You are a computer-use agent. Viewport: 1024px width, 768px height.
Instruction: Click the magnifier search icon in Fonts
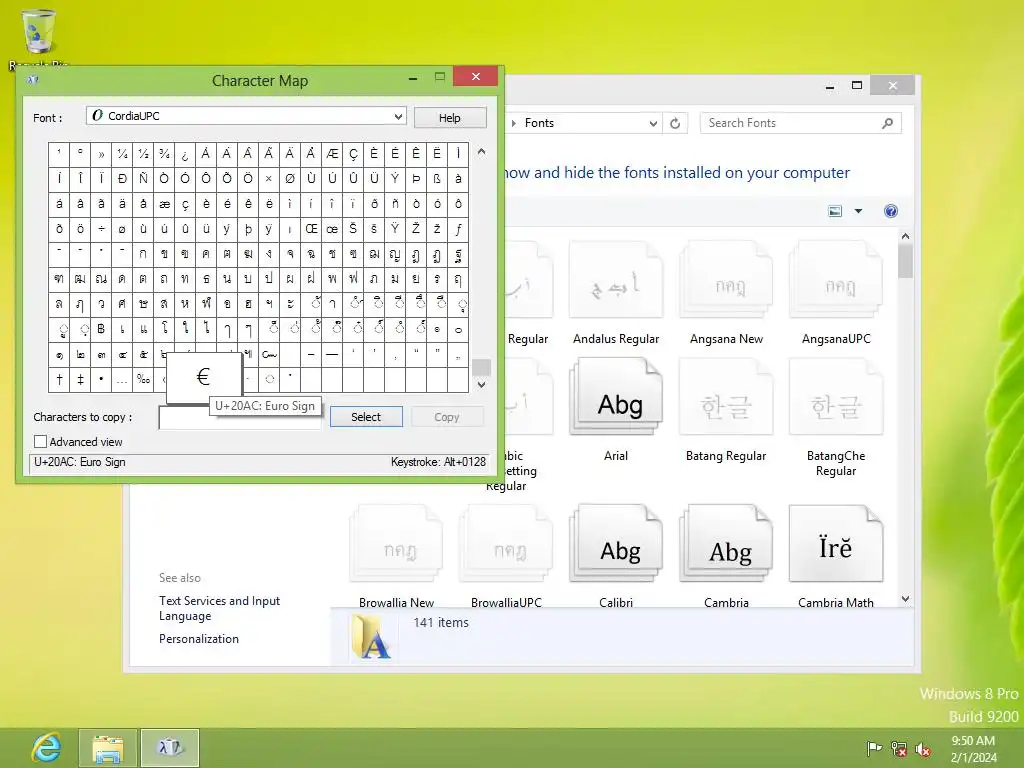(x=888, y=123)
